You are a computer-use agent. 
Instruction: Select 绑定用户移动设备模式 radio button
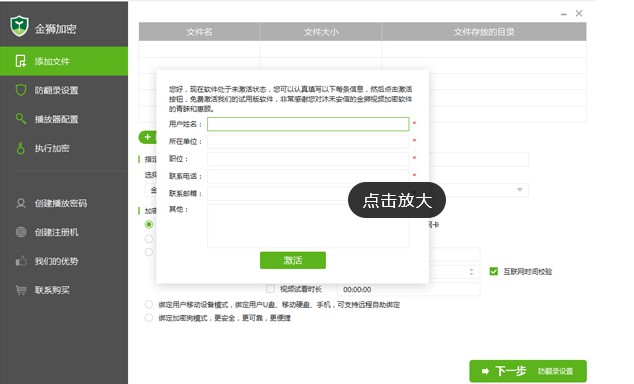coord(149,304)
